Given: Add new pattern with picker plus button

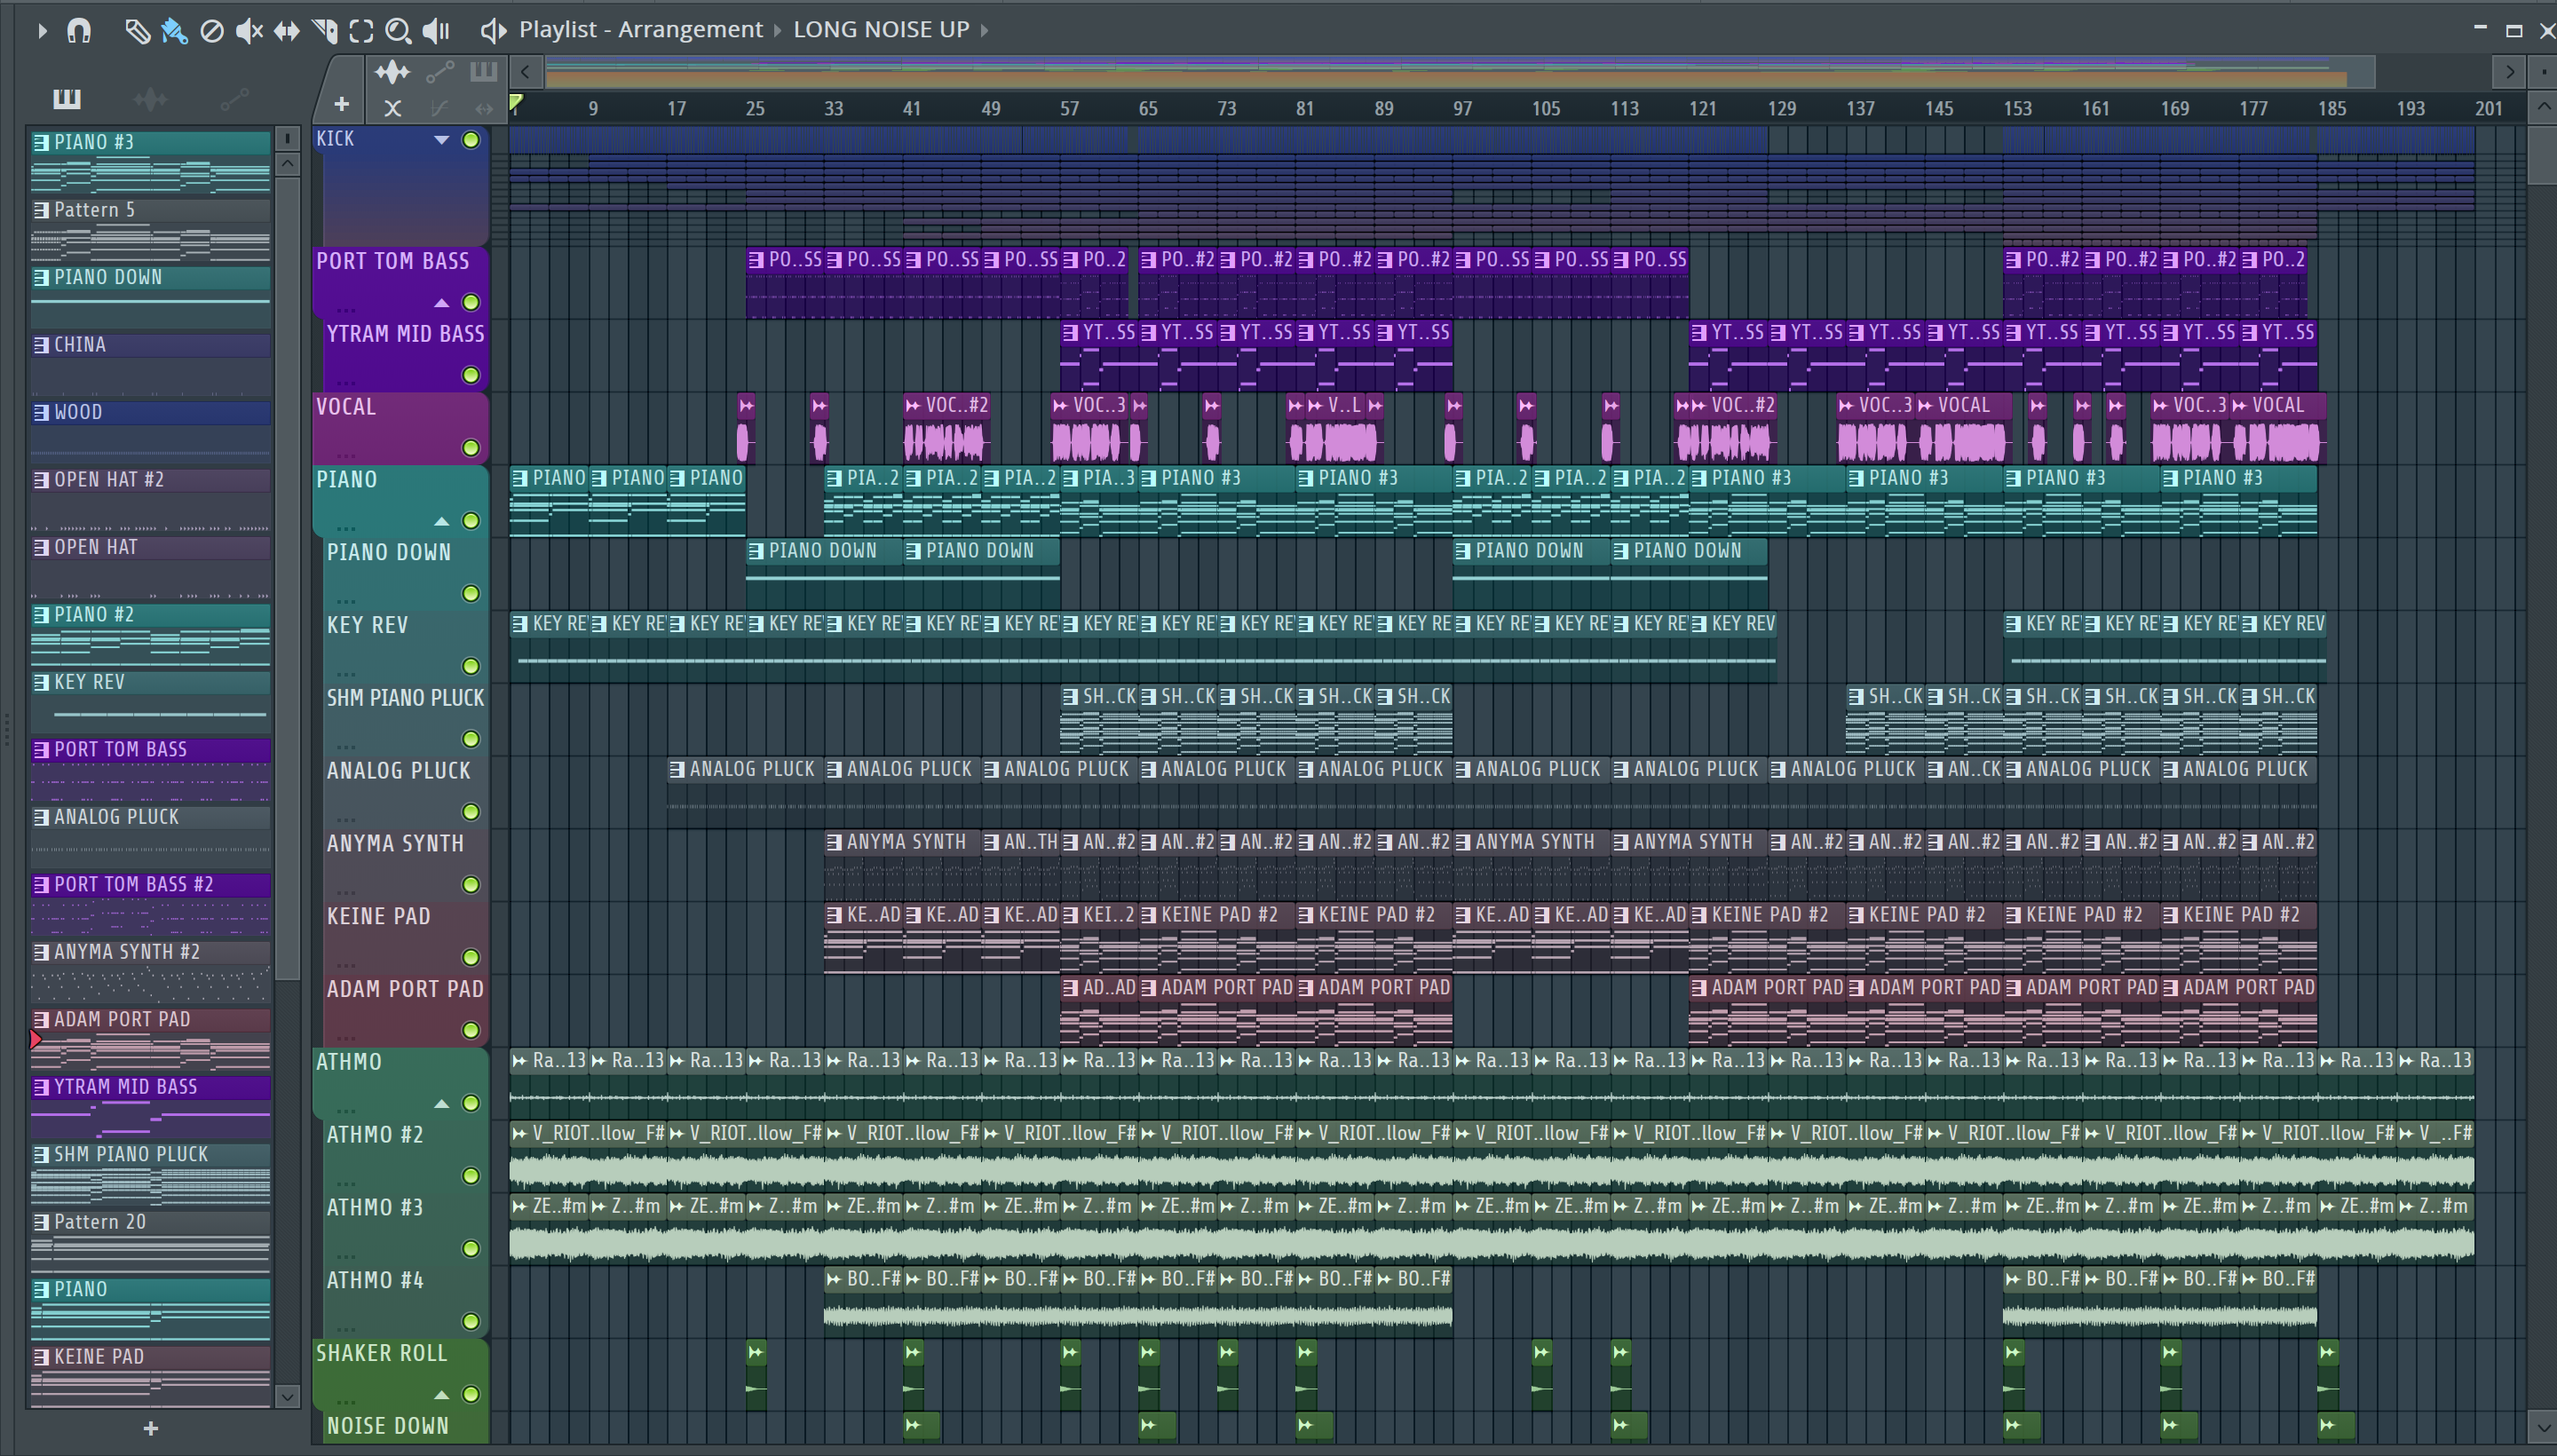Looking at the screenshot, I should point(151,1428).
